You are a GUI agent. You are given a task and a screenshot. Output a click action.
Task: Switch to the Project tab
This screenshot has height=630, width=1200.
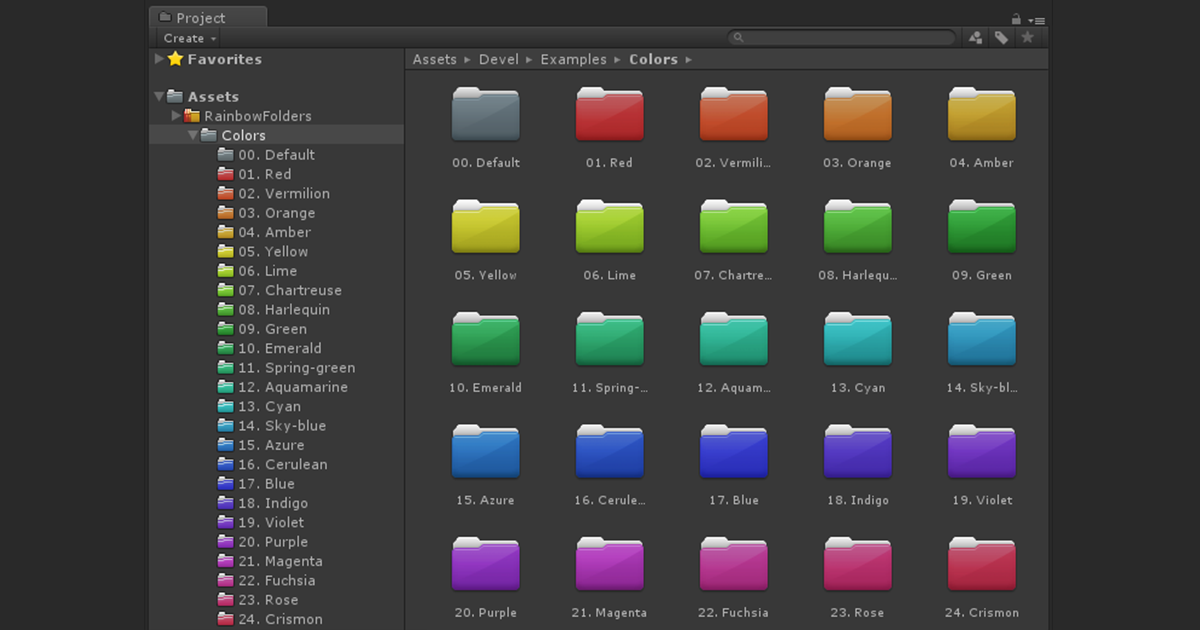click(207, 17)
